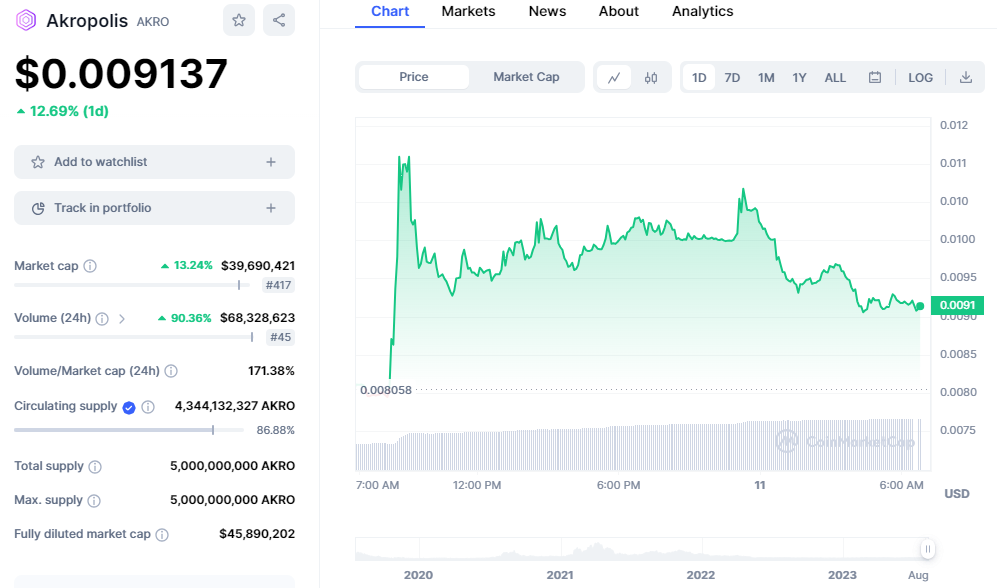Select the 1Y time range
This screenshot has height=588, width=997.
799,78
